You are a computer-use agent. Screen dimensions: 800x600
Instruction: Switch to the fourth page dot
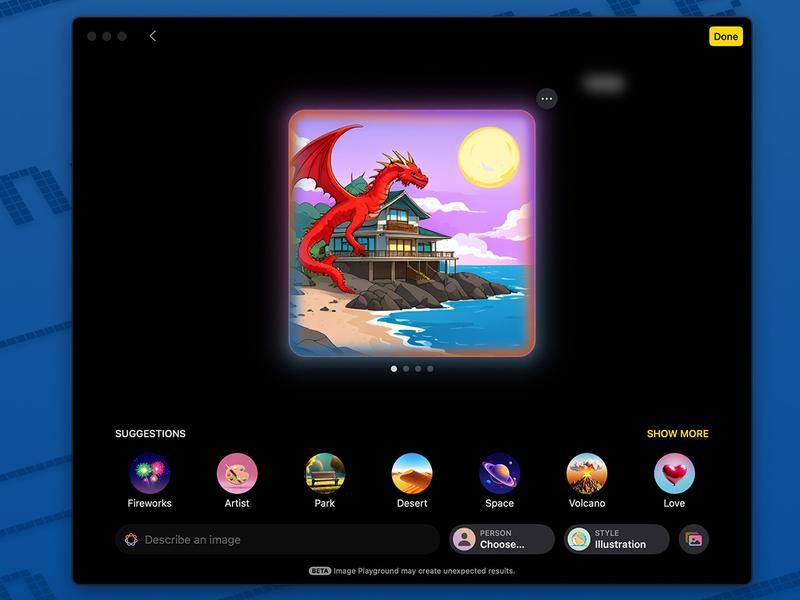coord(431,368)
